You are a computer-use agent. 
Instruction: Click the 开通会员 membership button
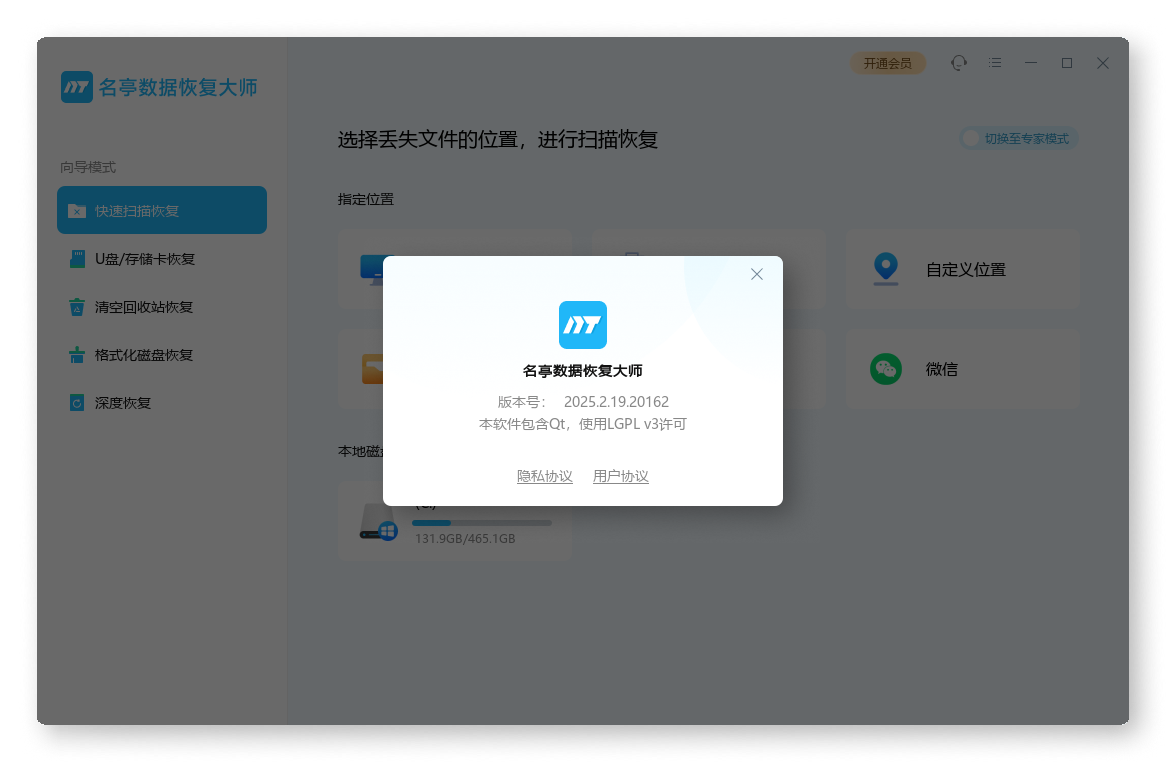[887, 62]
